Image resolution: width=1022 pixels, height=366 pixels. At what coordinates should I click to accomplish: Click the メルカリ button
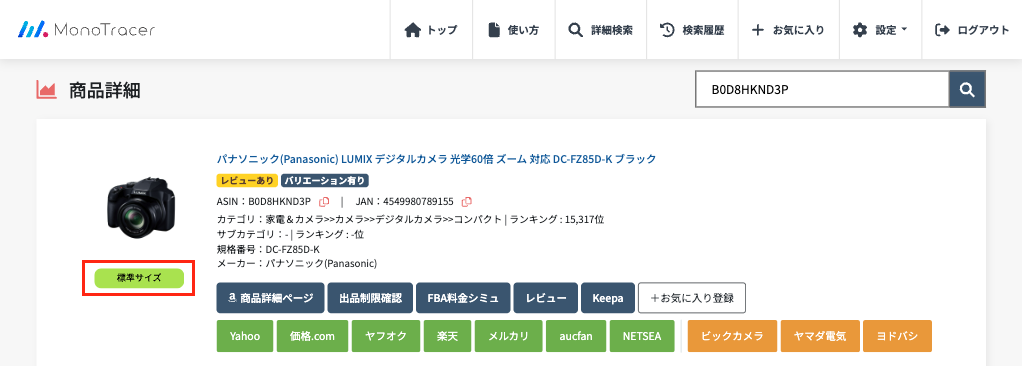[509, 336]
